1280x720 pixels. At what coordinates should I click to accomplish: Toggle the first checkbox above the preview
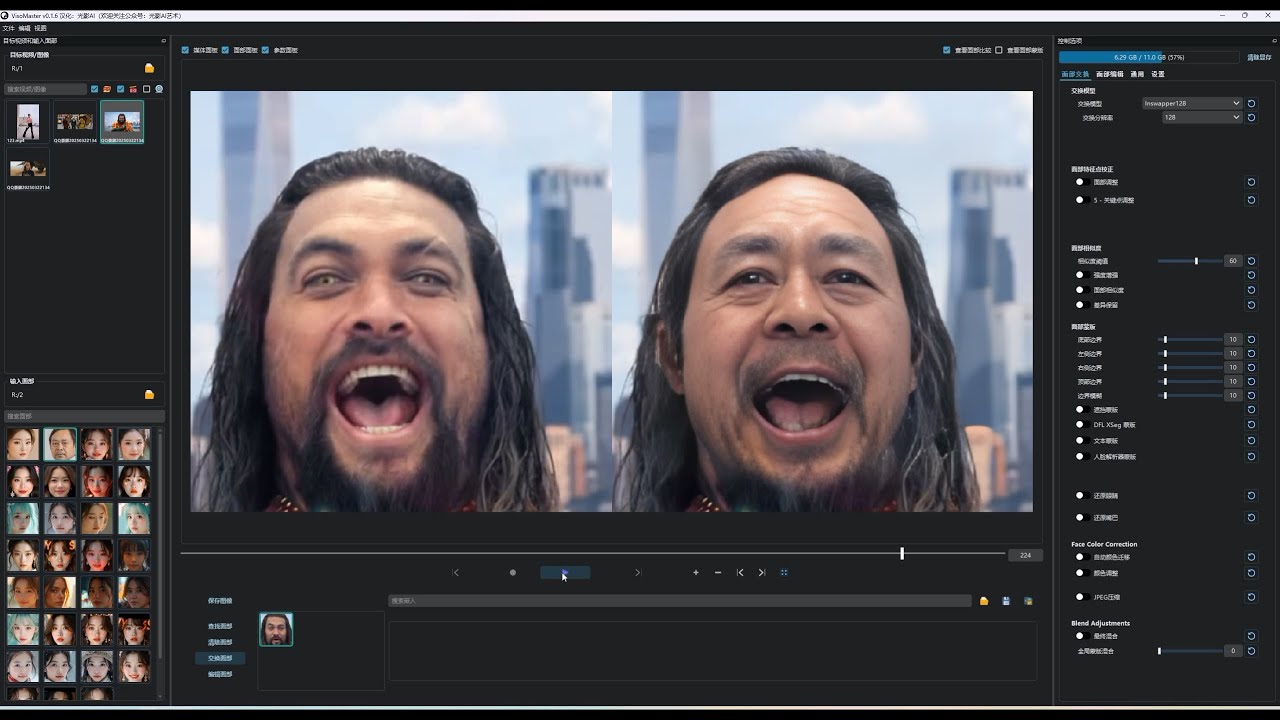(185, 50)
